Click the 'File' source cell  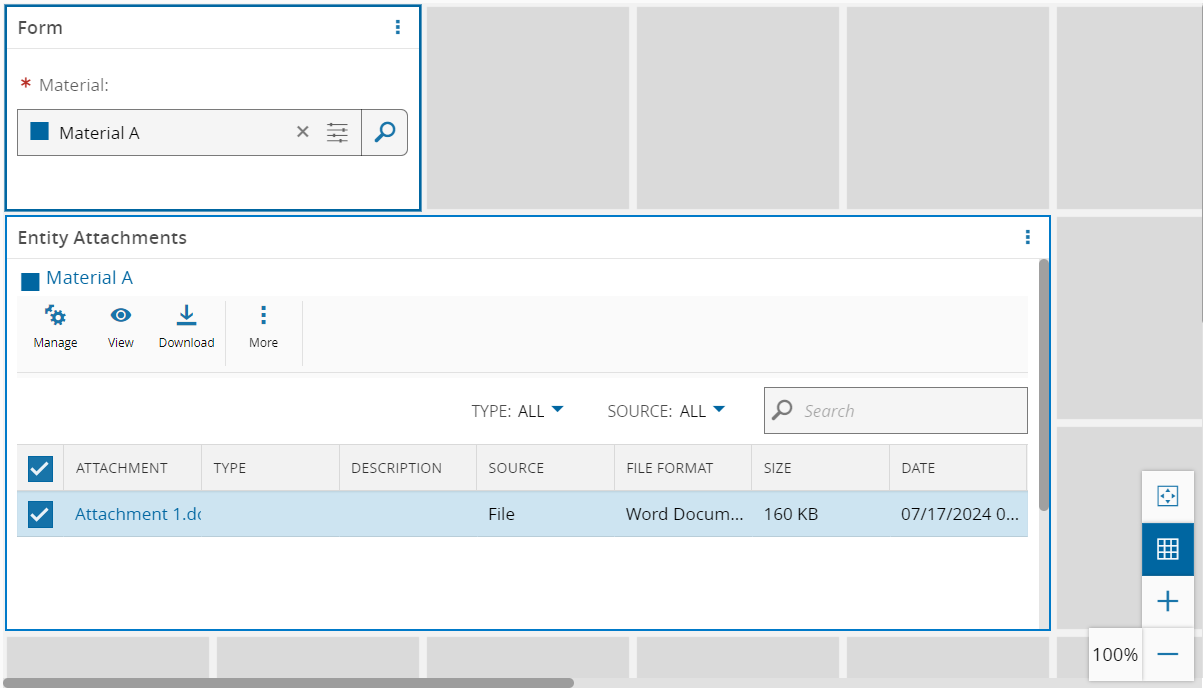click(x=545, y=514)
